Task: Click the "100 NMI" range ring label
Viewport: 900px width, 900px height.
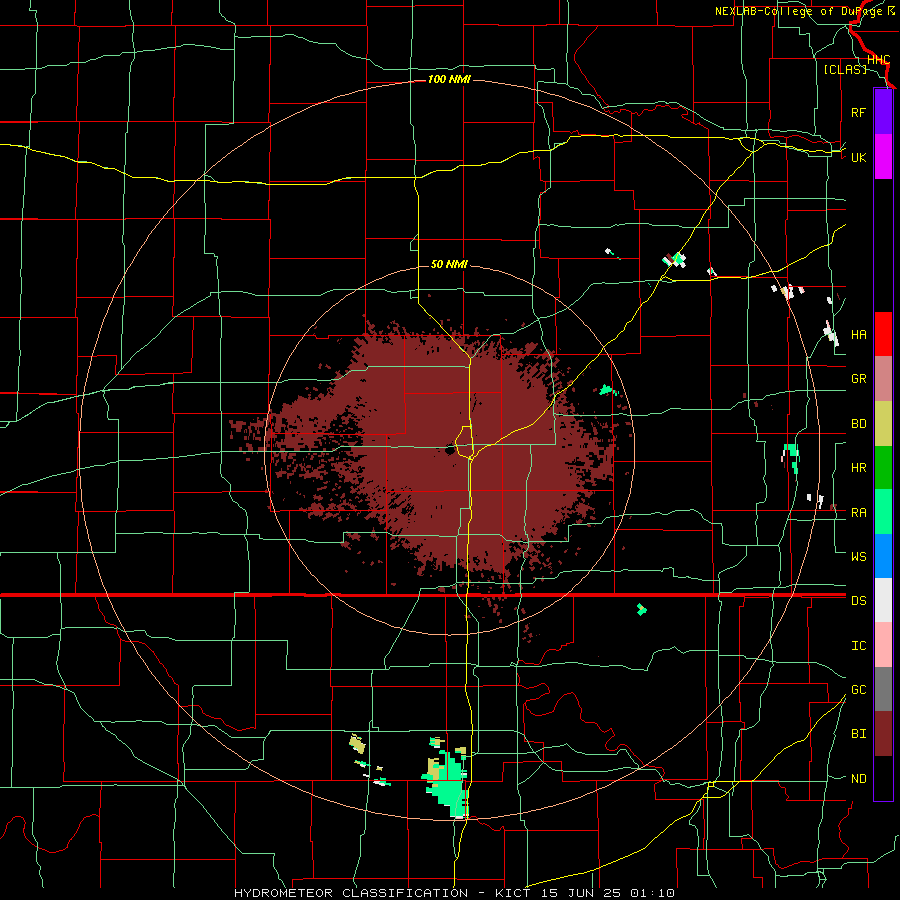Action: click(x=449, y=79)
